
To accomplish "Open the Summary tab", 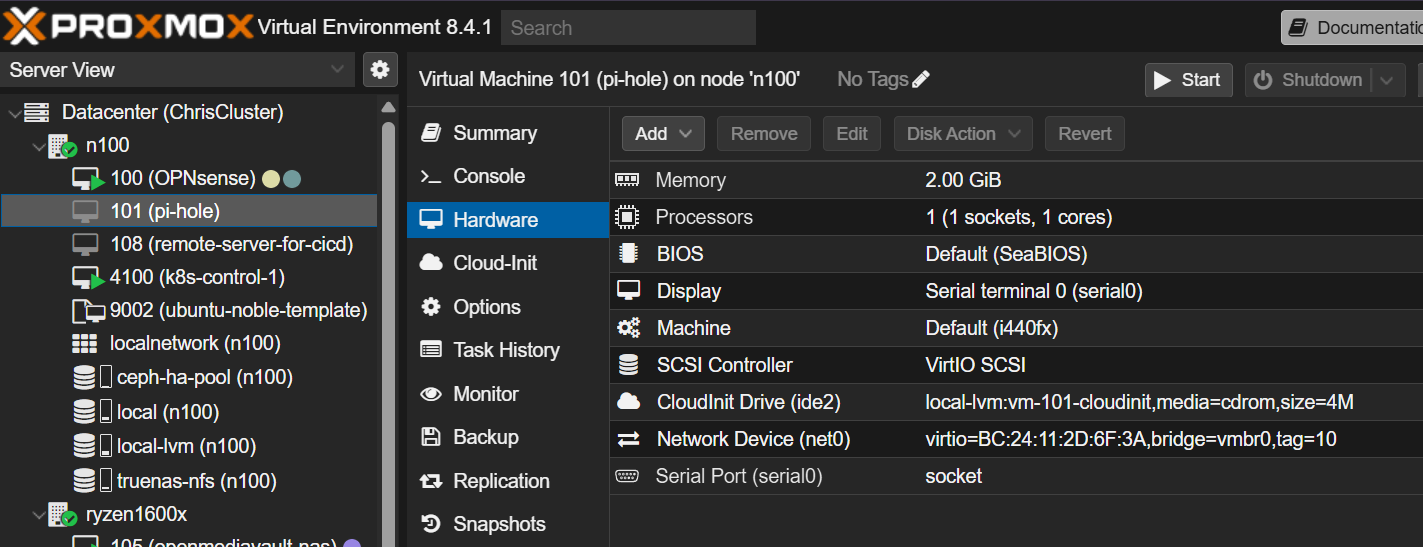I will [x=508, y=133].
